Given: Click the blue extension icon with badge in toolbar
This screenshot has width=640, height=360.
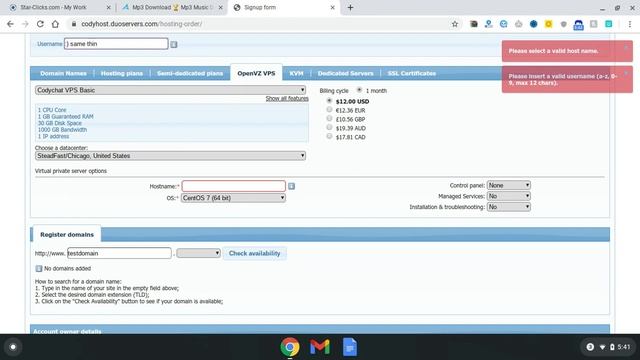Looking at the screenshot, I should [x=578, y=25].
